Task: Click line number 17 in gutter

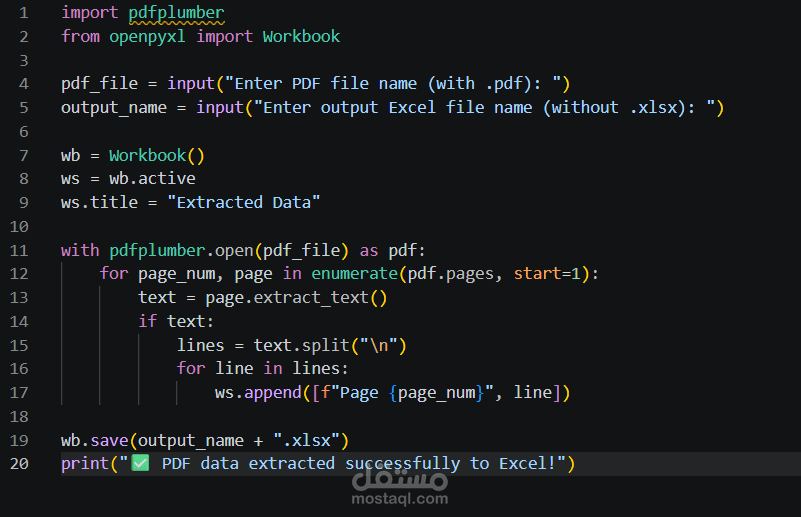Action: pyautogui.click(x=19, y=393)
